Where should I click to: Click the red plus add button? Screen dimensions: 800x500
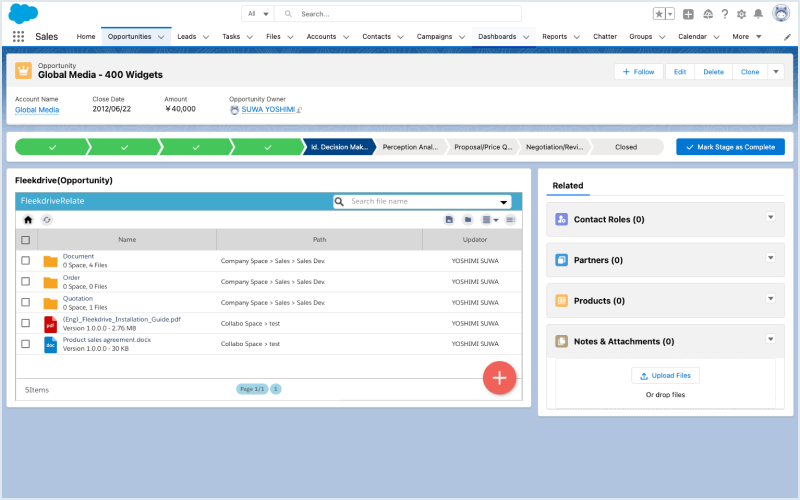499,378
